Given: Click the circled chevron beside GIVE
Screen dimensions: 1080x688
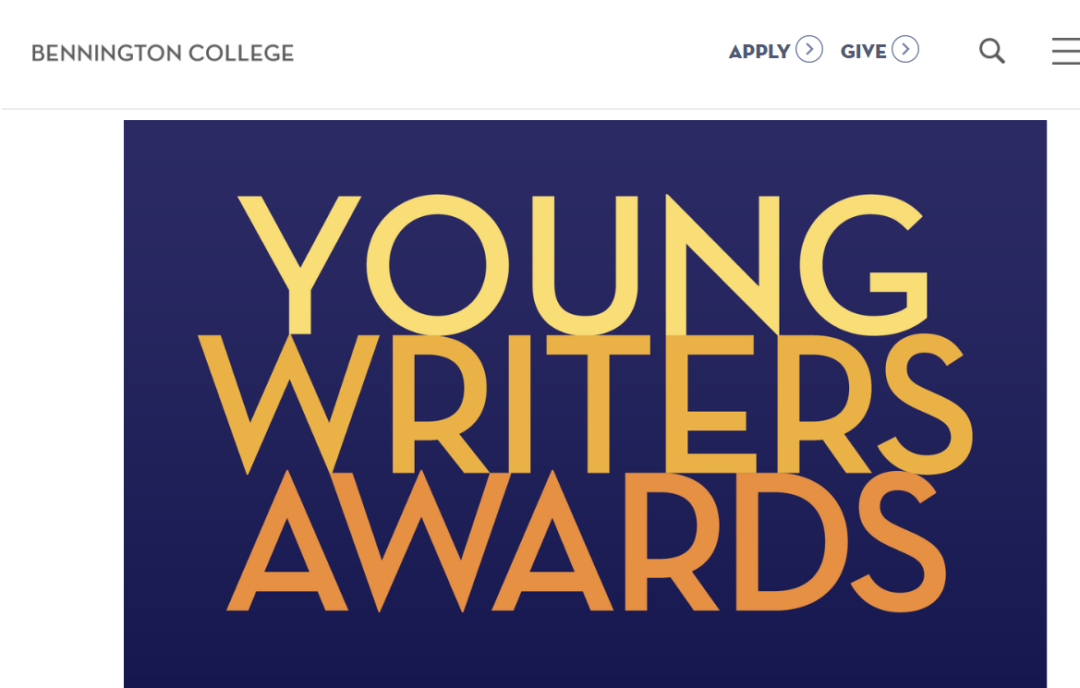Looking at the screenshot, I should [x=905, y=50].
